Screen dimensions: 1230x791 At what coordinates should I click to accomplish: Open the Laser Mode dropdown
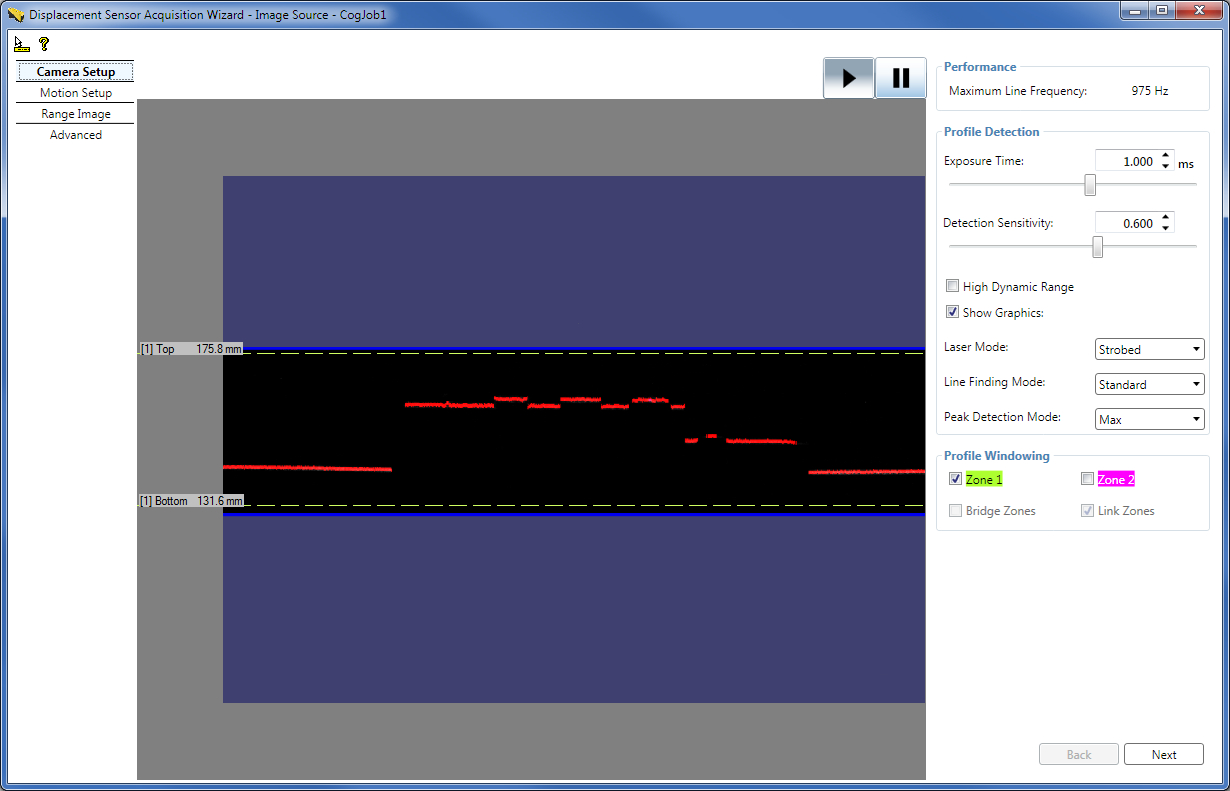1148,349
